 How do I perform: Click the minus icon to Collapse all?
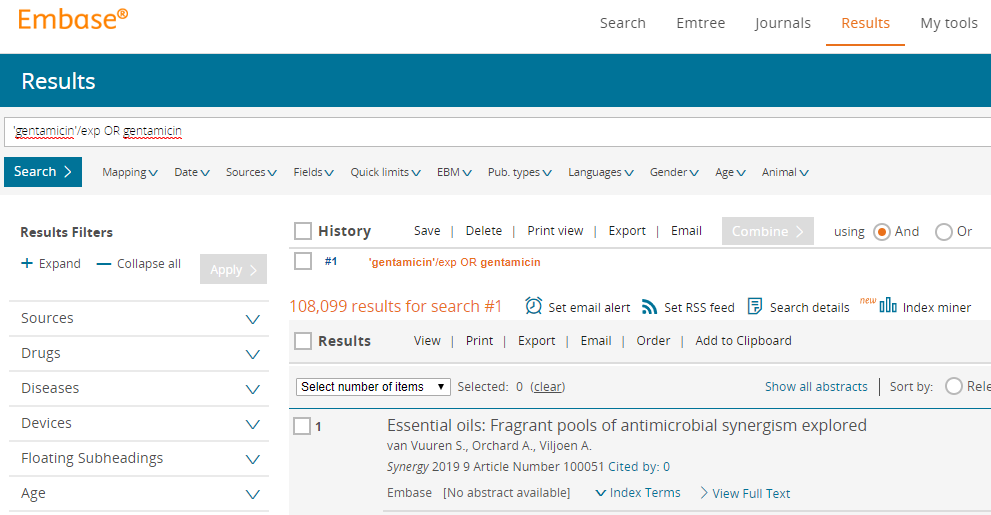[104, 264]
